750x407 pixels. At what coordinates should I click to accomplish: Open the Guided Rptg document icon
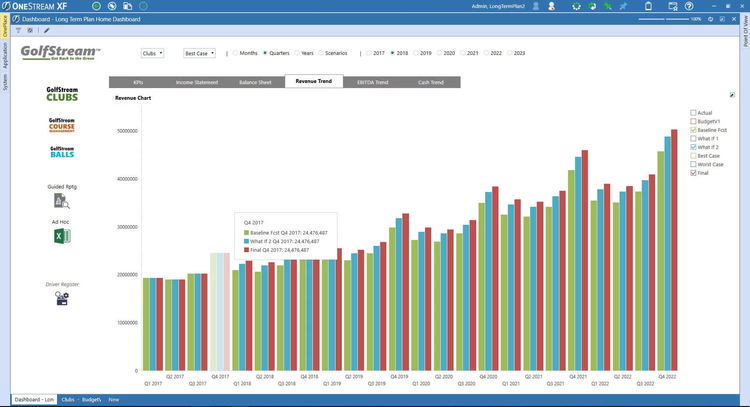coord(62,201)
